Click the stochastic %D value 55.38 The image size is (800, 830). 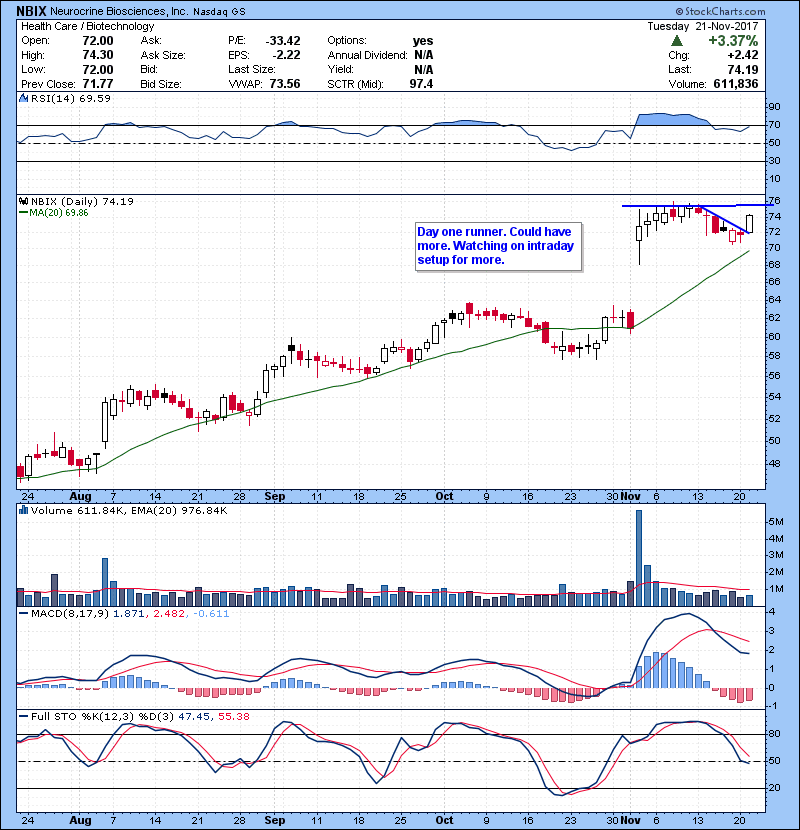pyautogui.click(x=234, y=716)
